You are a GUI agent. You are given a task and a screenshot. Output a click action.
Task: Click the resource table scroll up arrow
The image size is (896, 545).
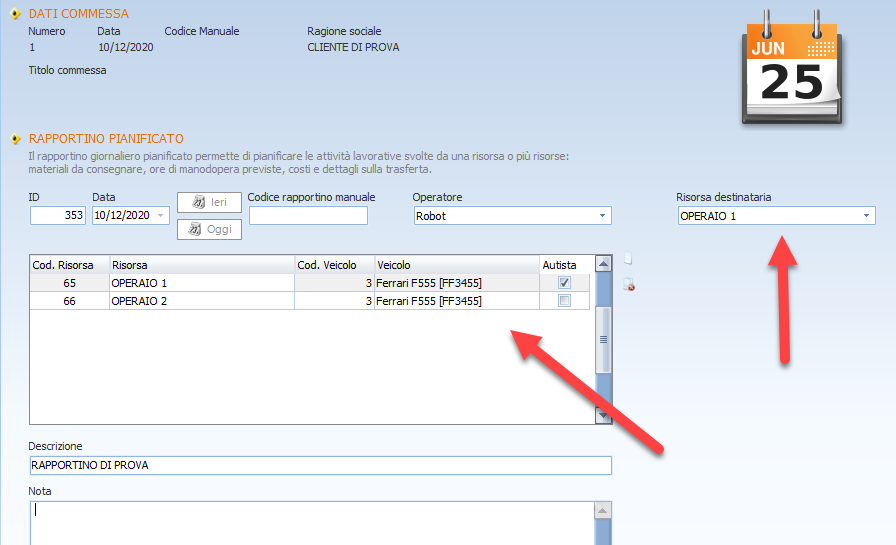[603, 263]
